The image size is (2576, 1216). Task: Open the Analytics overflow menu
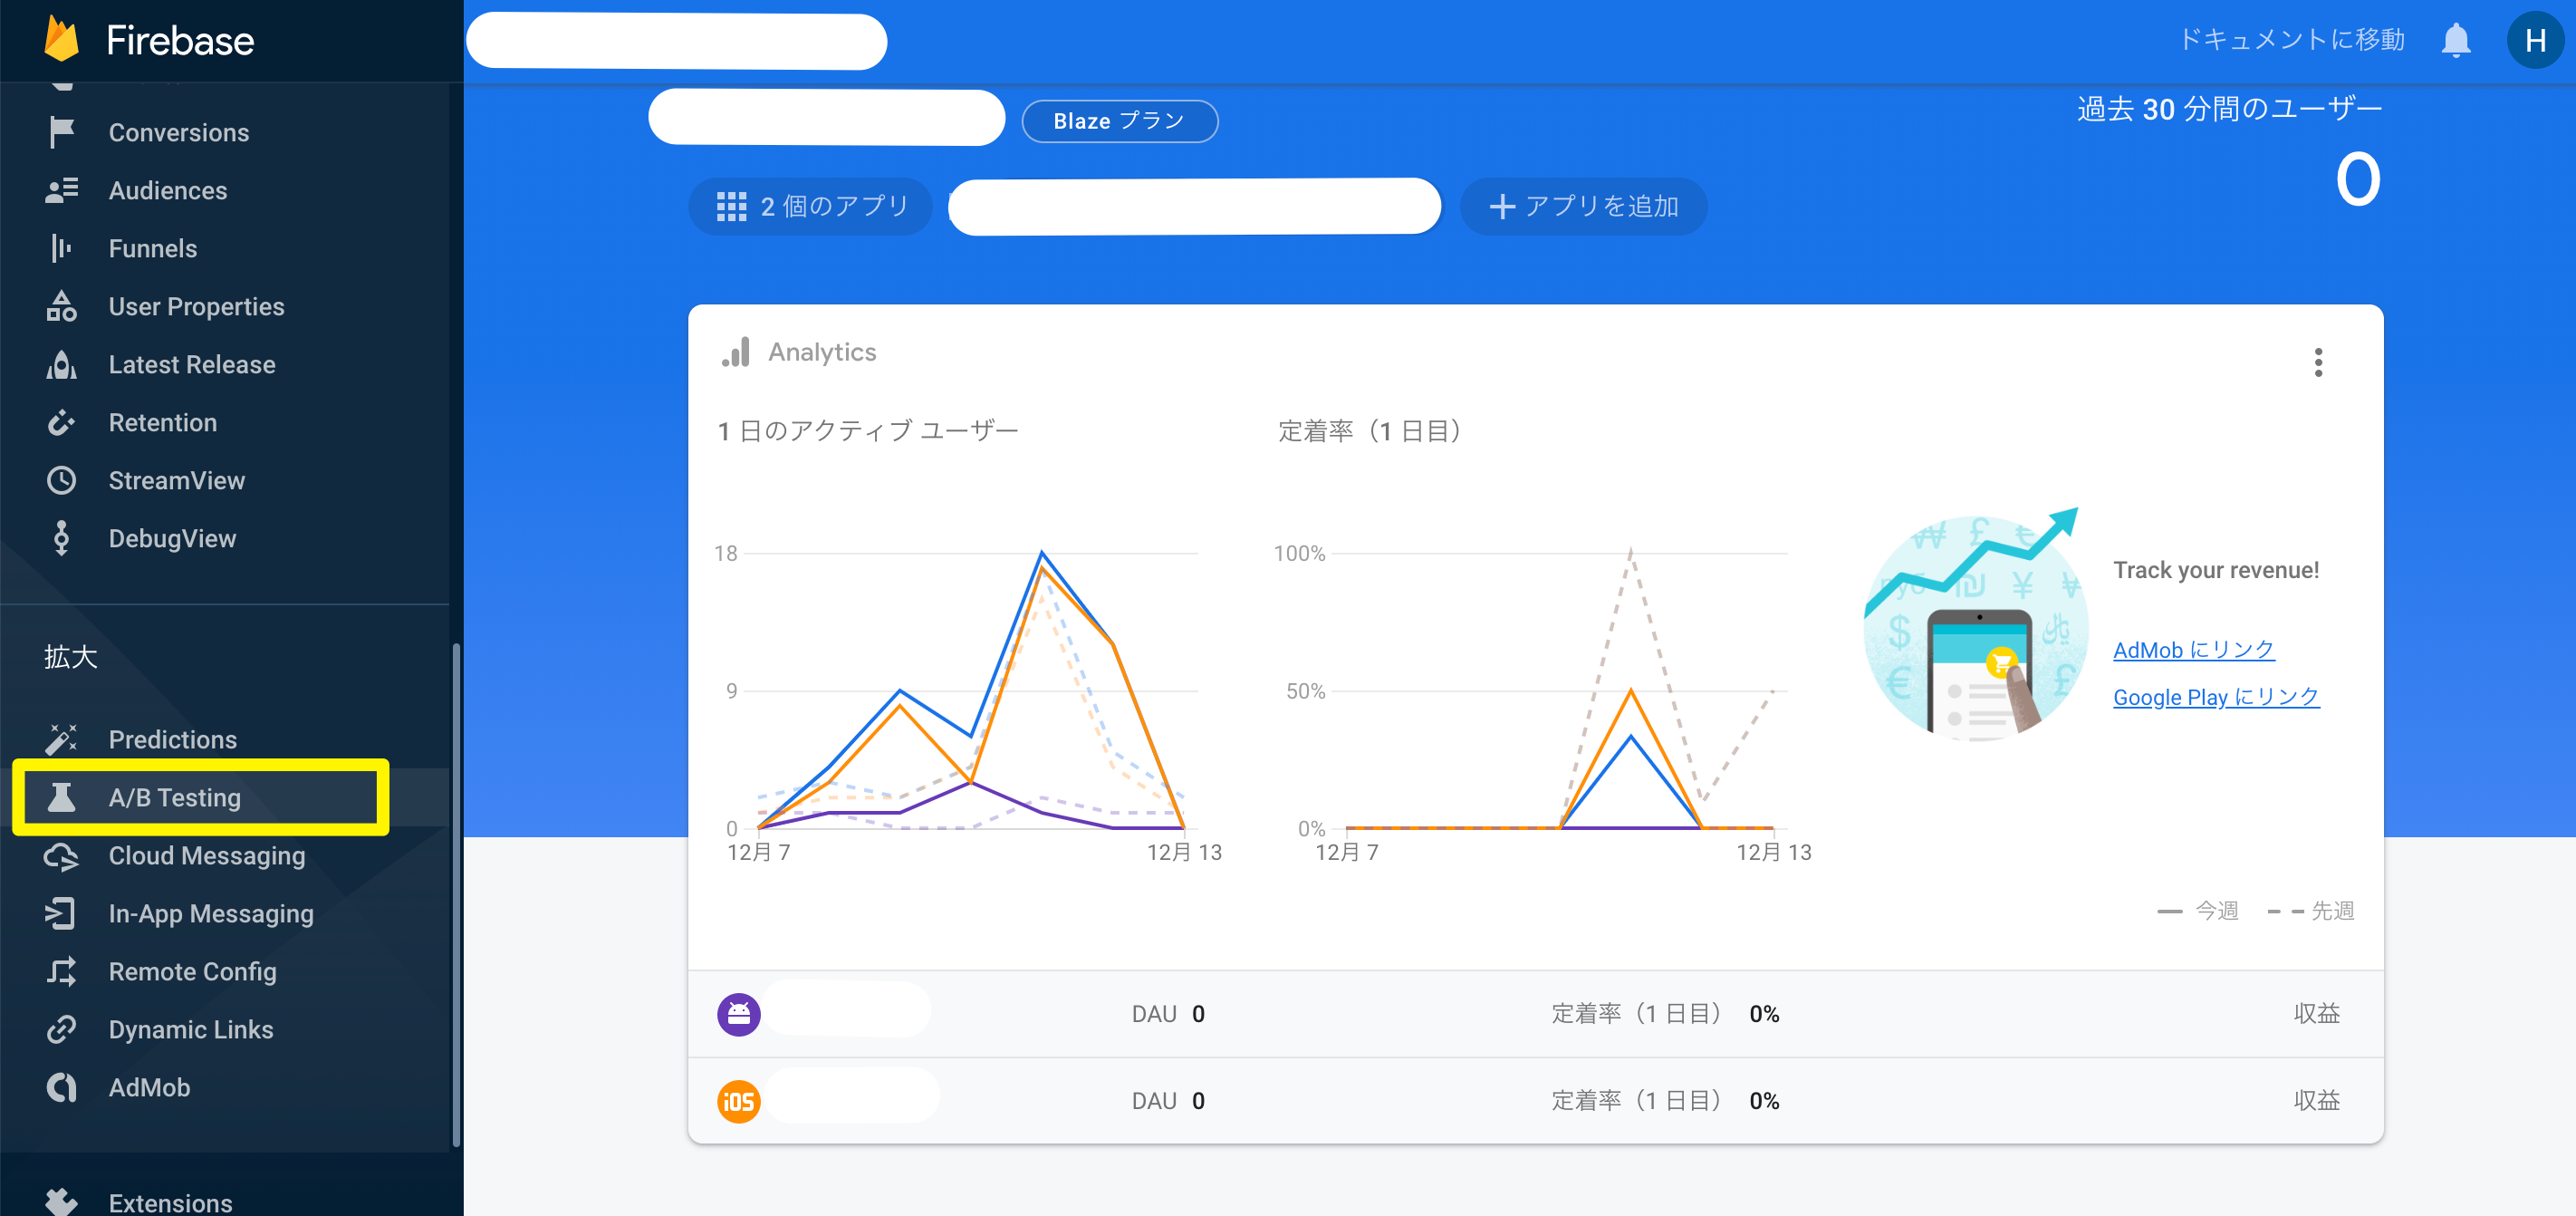click(x=2319, y=363)
